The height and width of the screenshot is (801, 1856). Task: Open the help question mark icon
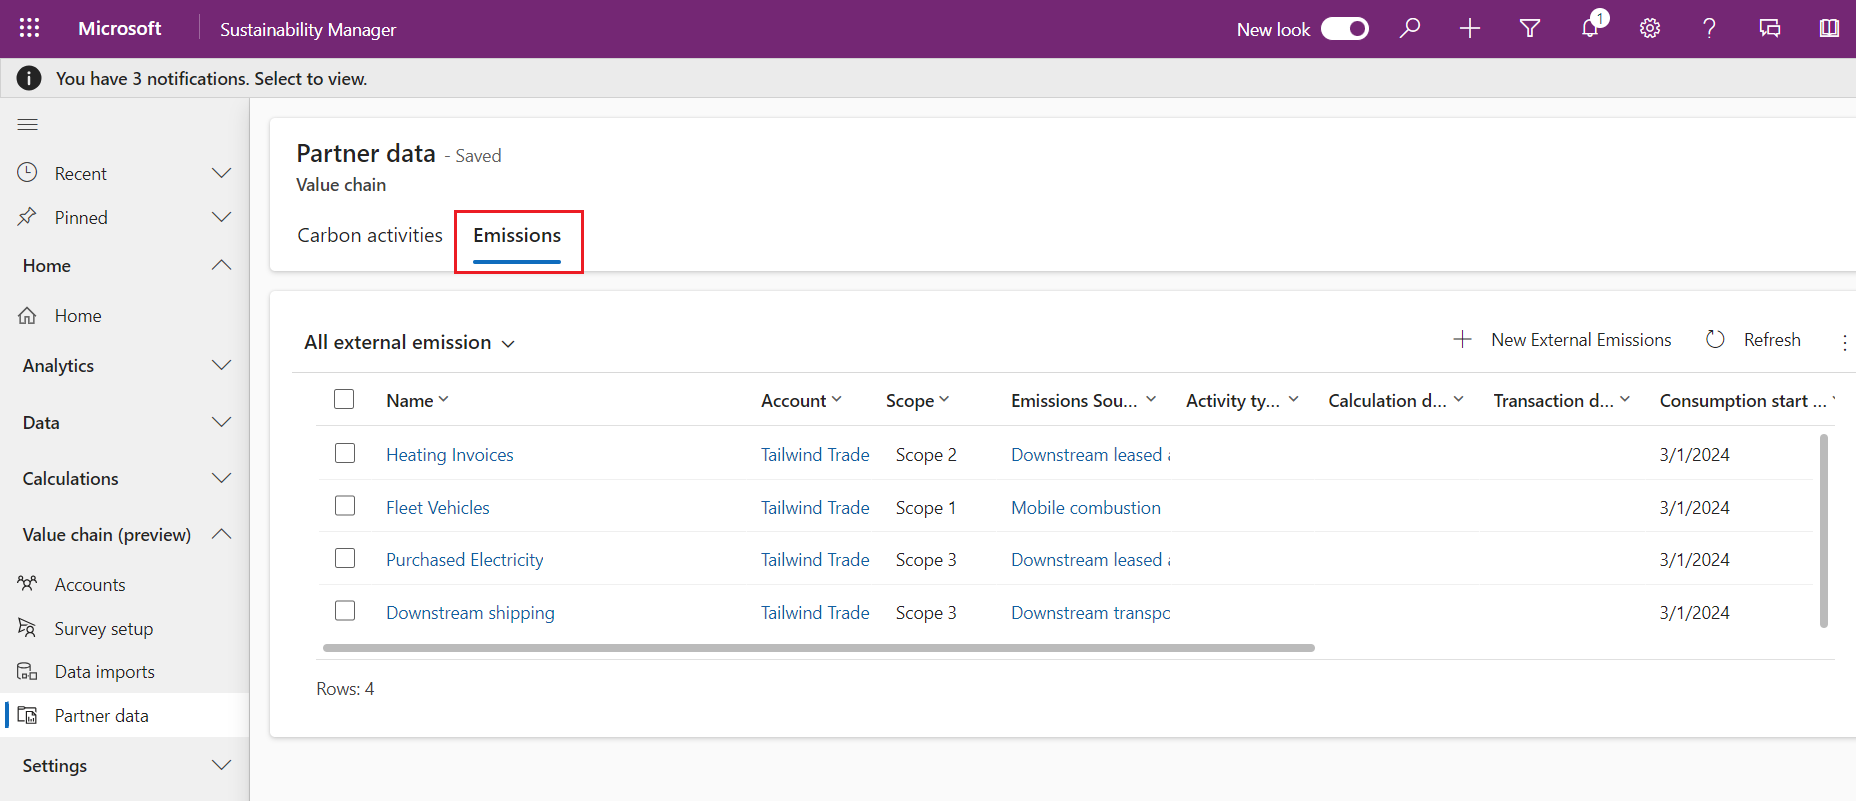[1710, 28]
